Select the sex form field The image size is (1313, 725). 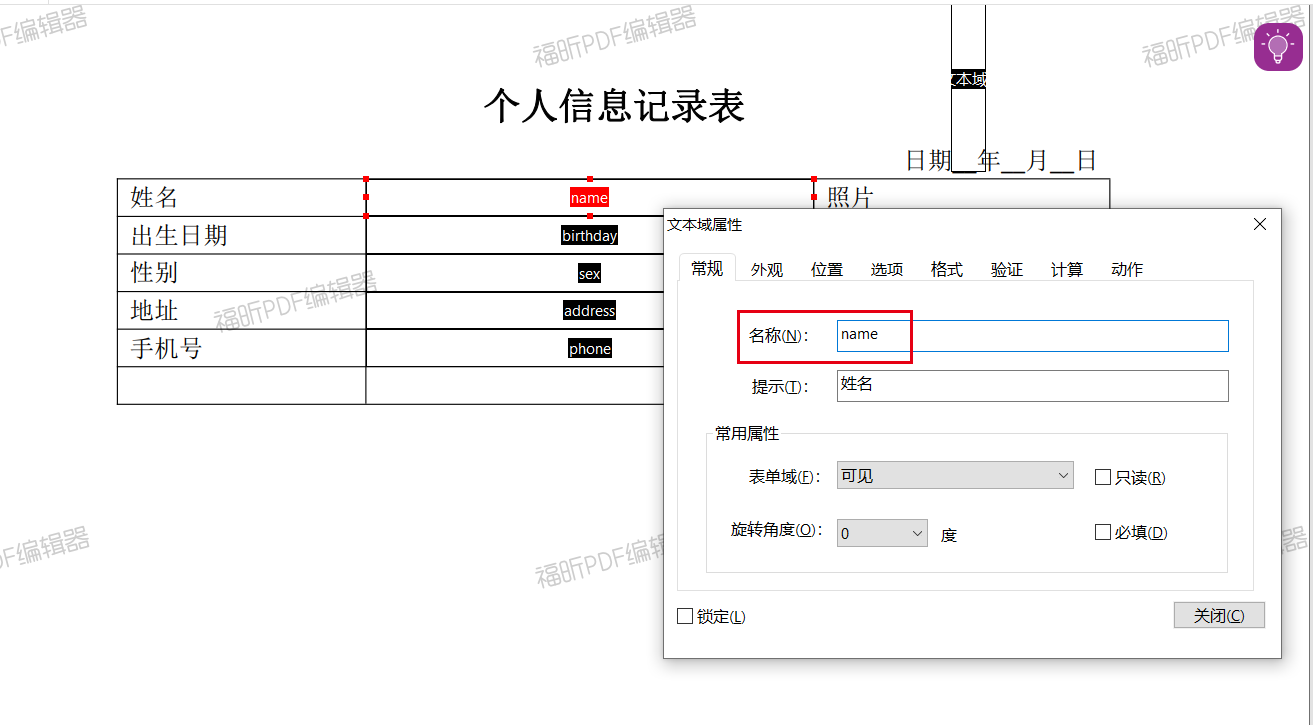[589, 273]
